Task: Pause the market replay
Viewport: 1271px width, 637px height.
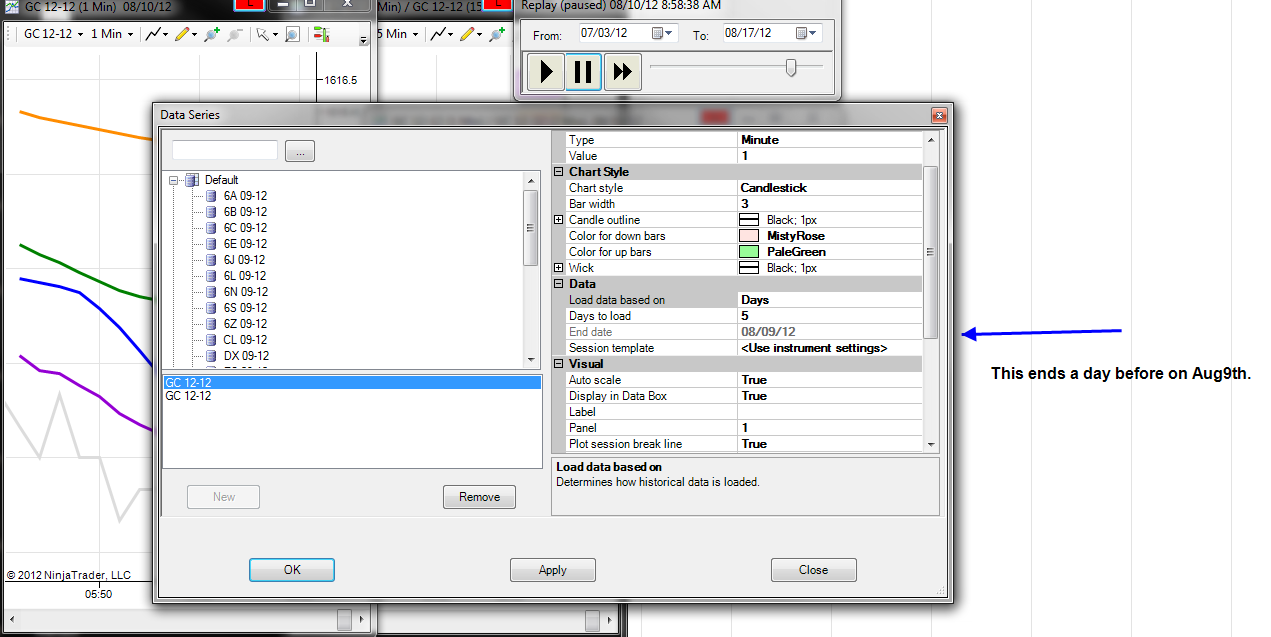Action: [x=584, y=72]
